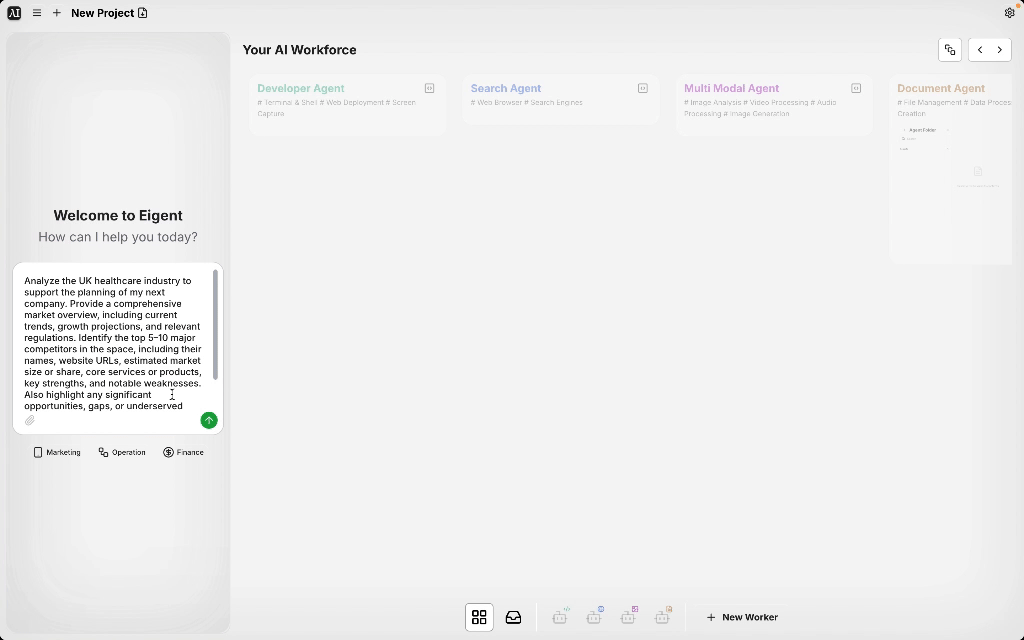This screenshot has height=640, width=1024.
Task: Click Developer Agent tags text
Action: pos(336,108)
